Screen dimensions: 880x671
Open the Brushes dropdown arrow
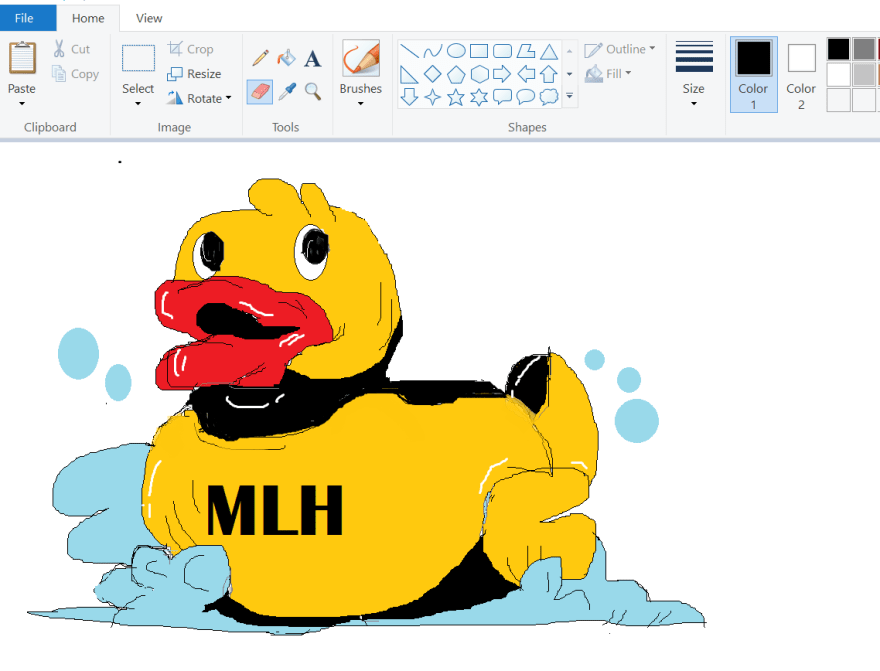[360, 104]
